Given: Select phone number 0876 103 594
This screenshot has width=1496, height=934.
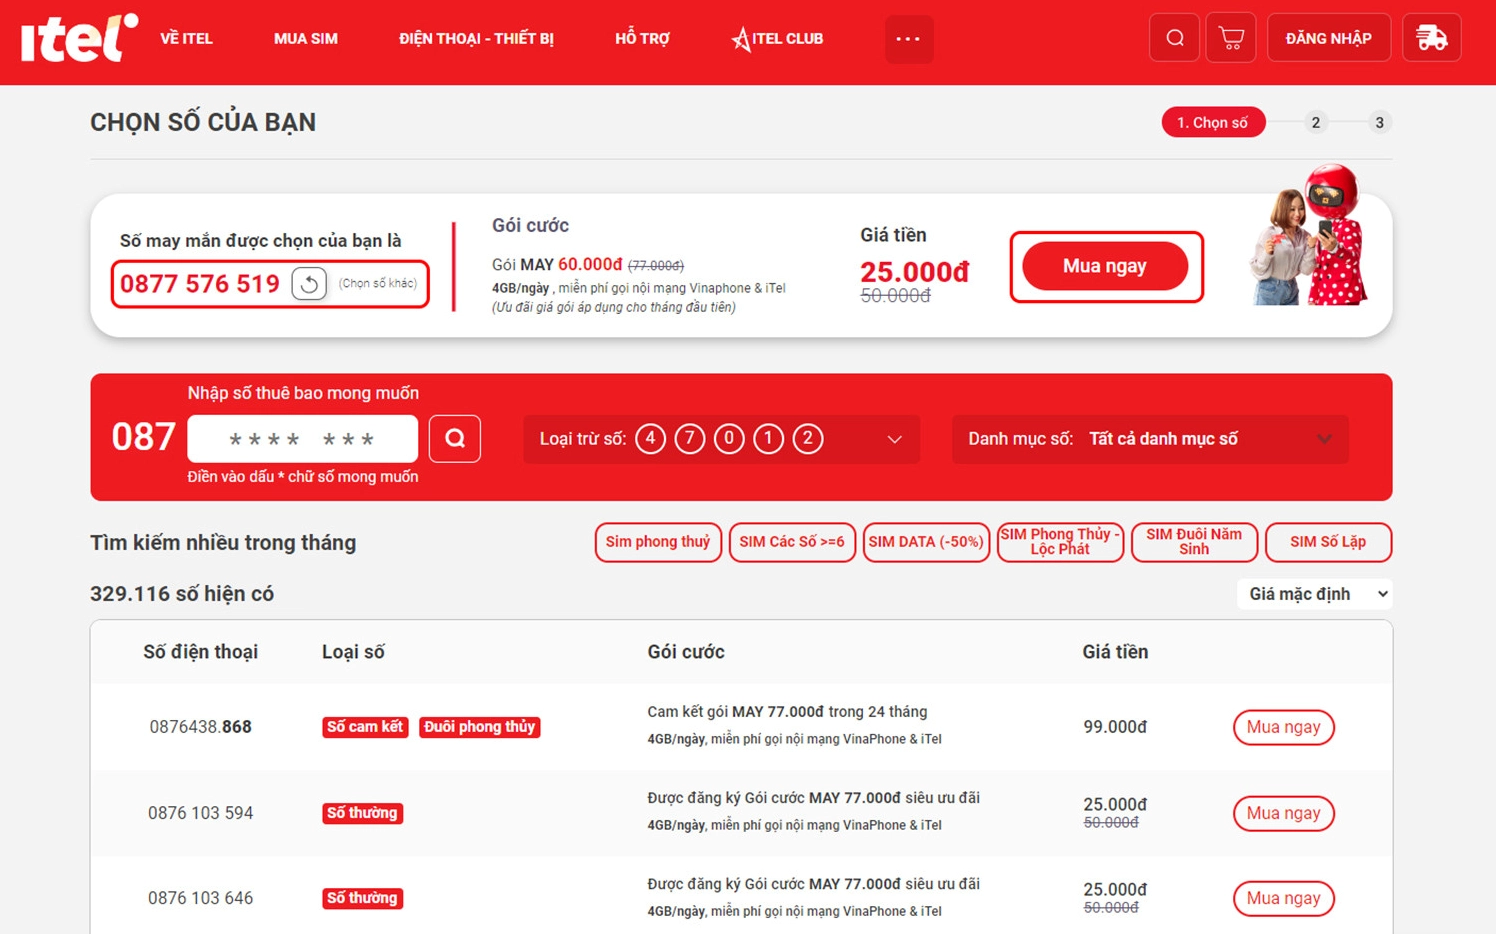Looking at the screenshot, I should point(200,813).
